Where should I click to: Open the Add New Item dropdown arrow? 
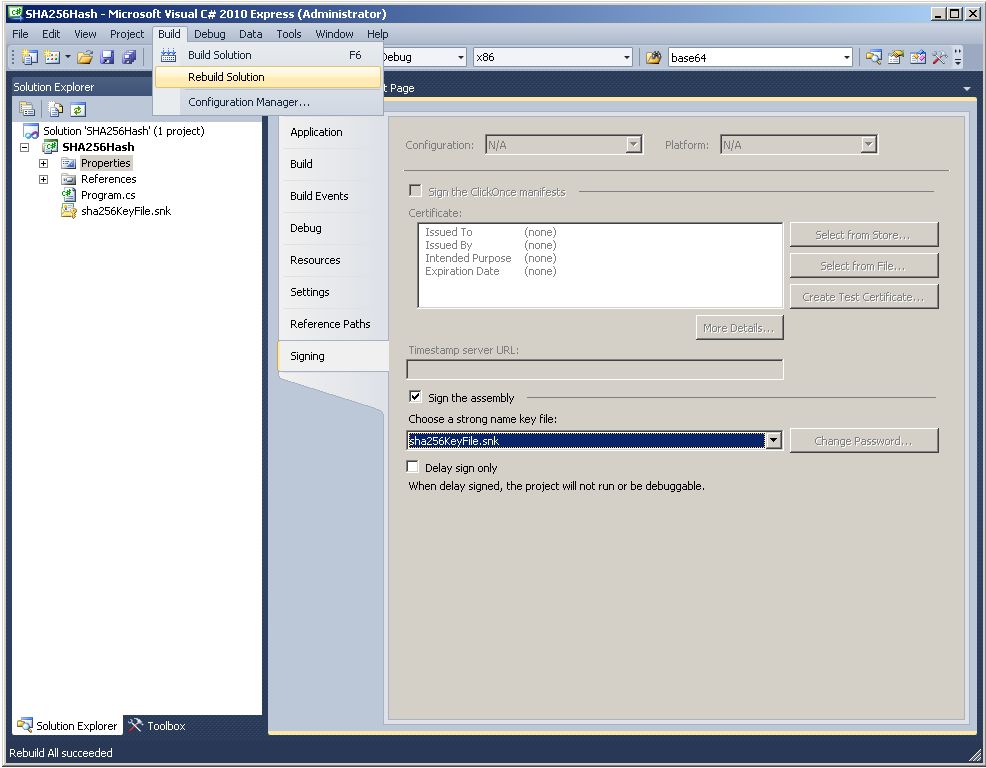67,57
